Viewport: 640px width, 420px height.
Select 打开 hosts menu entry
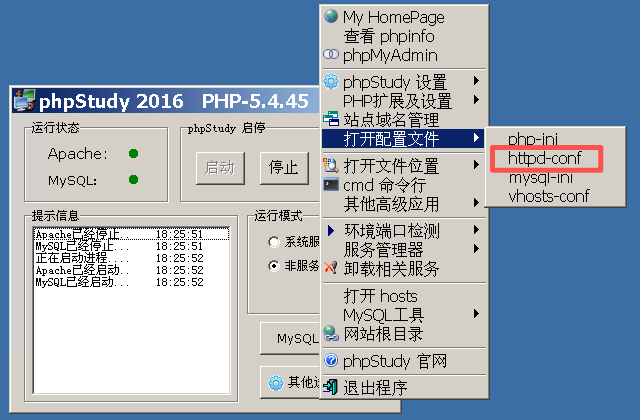click(404, 296)
